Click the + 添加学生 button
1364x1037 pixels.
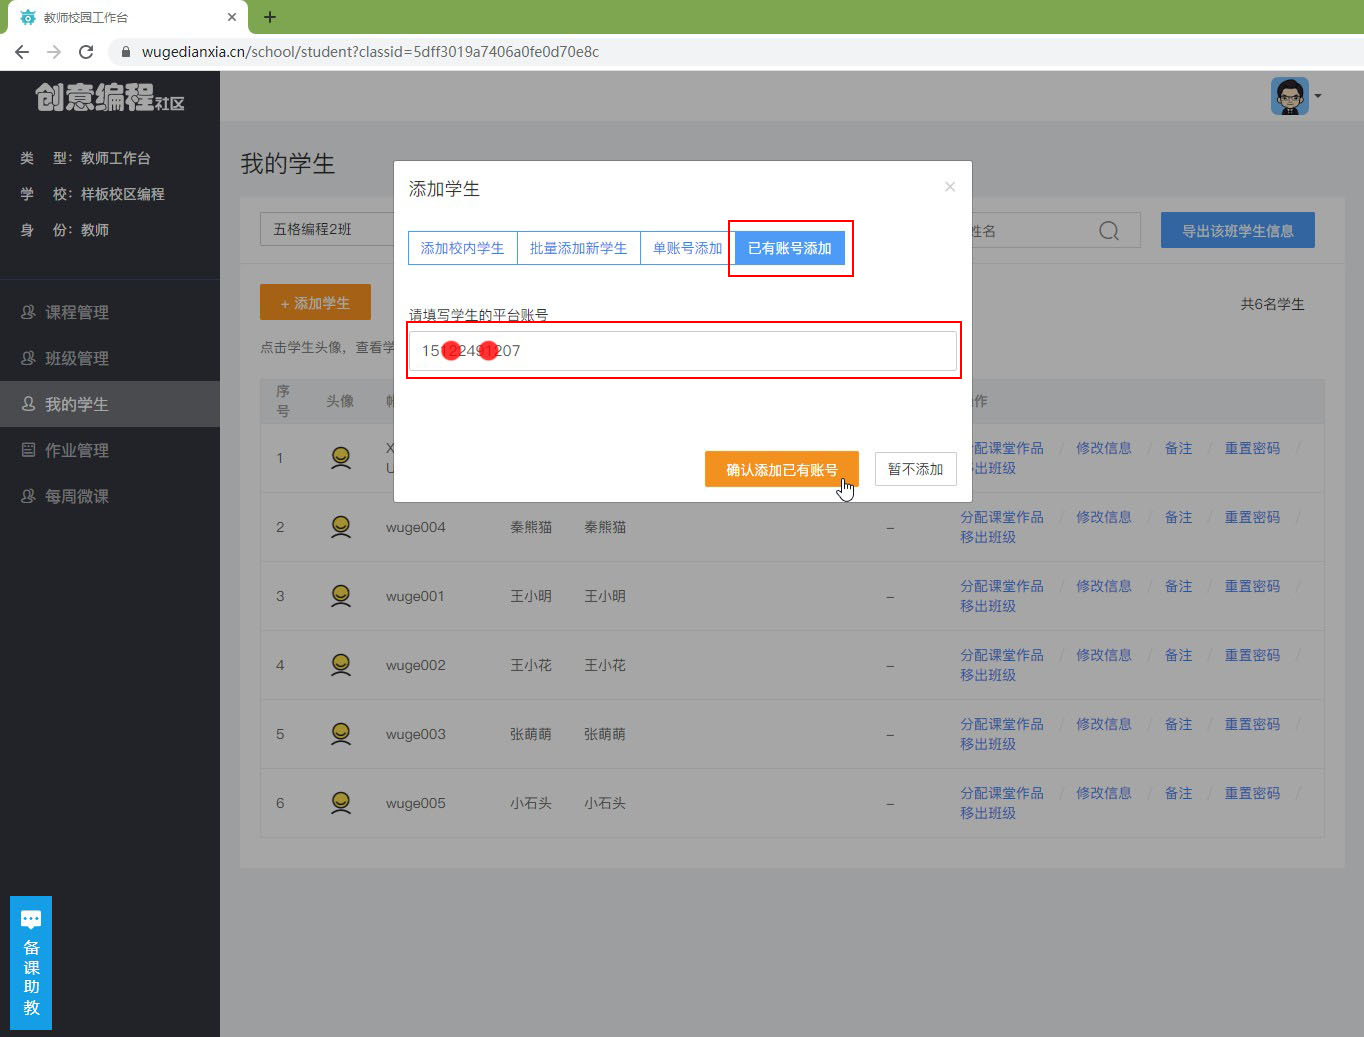tap(315, 302)
